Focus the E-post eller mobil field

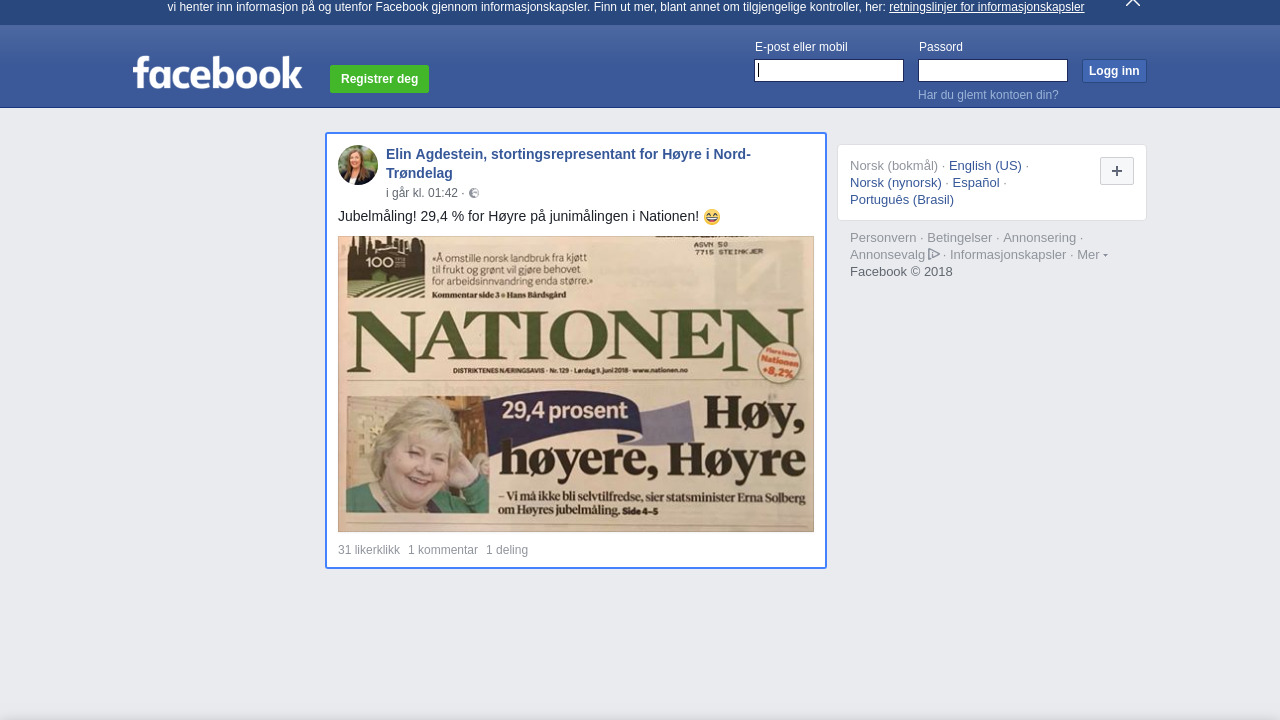[829, 70]
